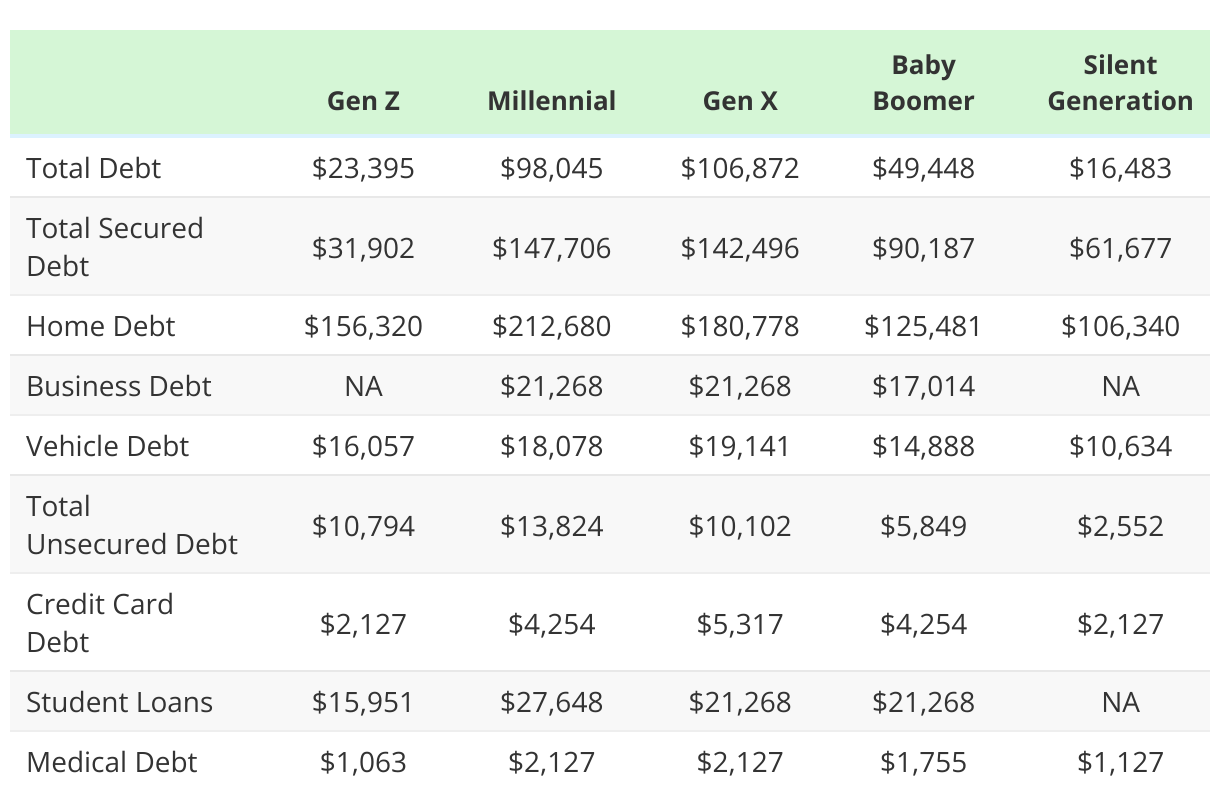The height and width of the screenshot is (800, 1220).
Task: Select the Gen X column header
Action: [x=740, y=101]
